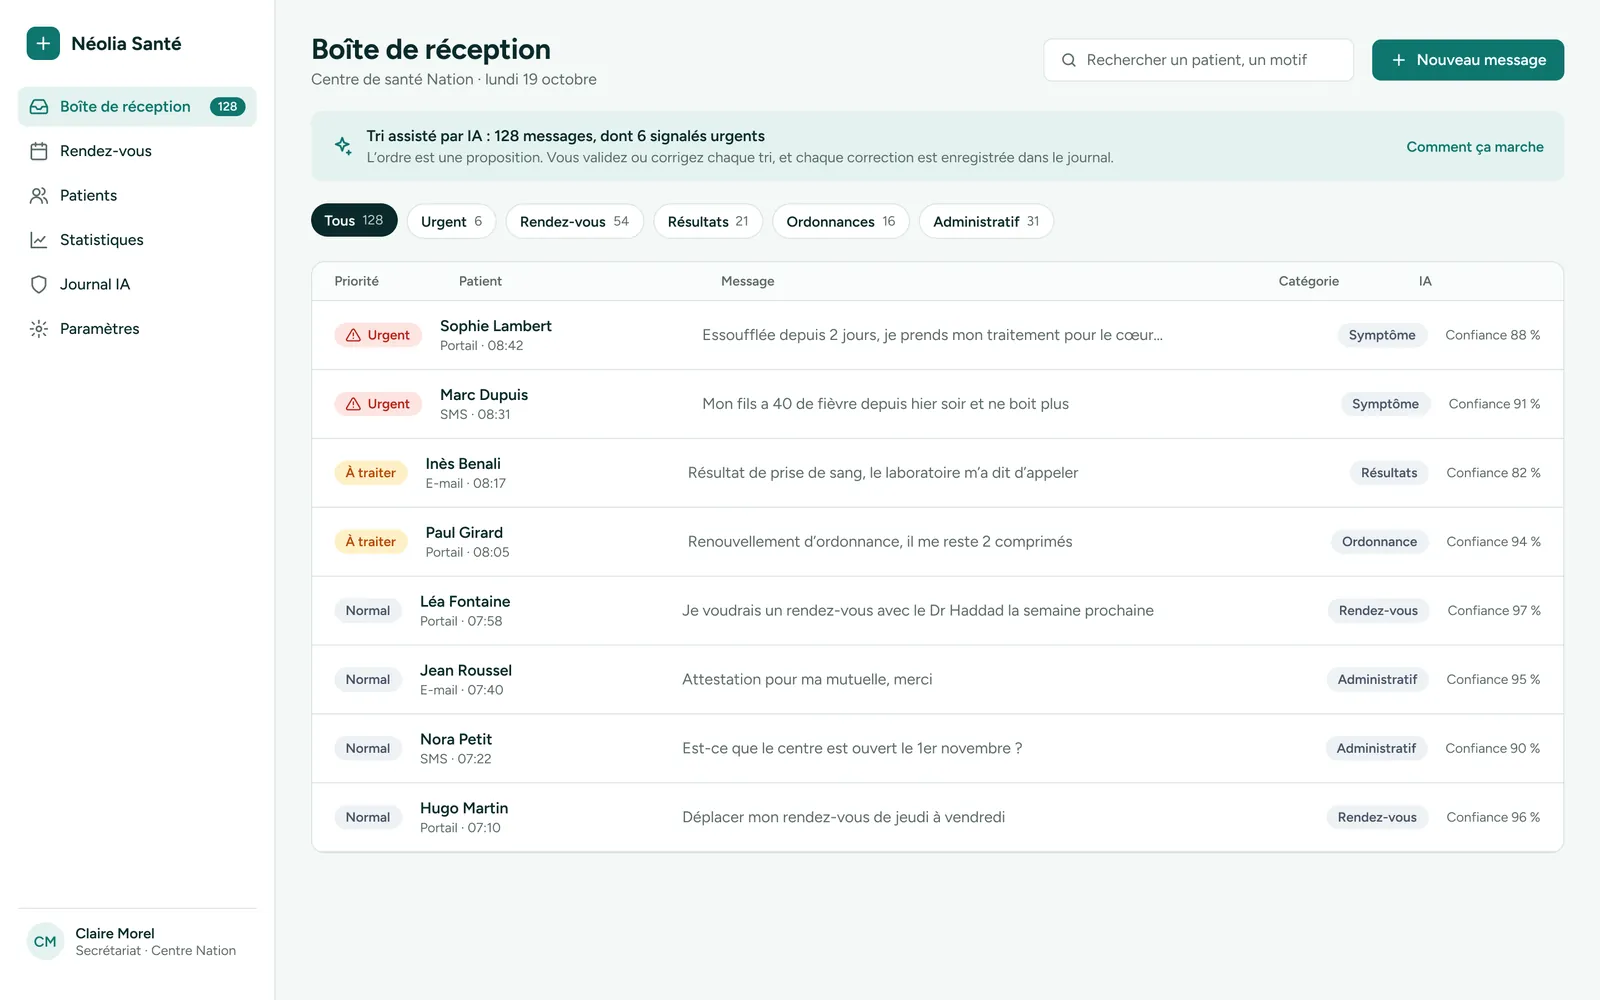This screenshot has width=1600, height=1000.
Task: Switch to Administratif filter tab
Action: coord(986,221)
